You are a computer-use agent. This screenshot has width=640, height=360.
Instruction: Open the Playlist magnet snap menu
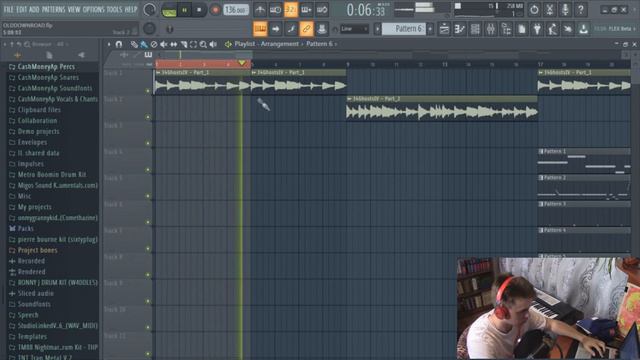point(119,44)
